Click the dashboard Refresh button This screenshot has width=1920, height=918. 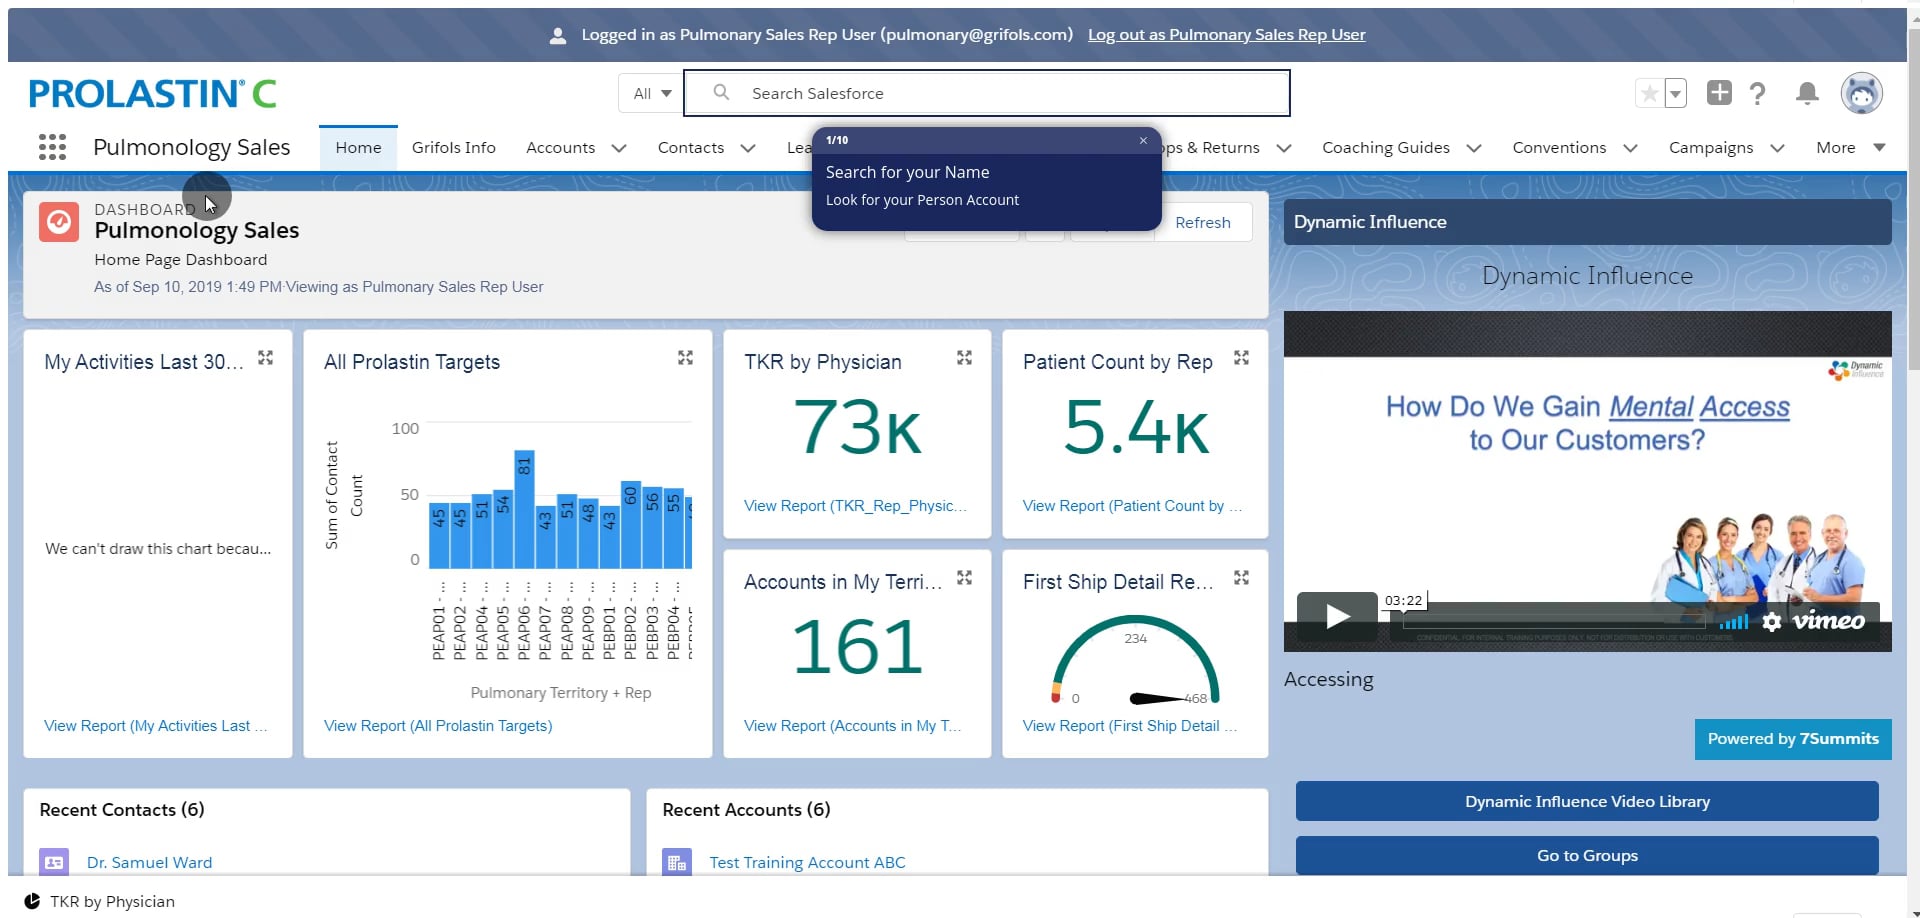(1203, 222)
